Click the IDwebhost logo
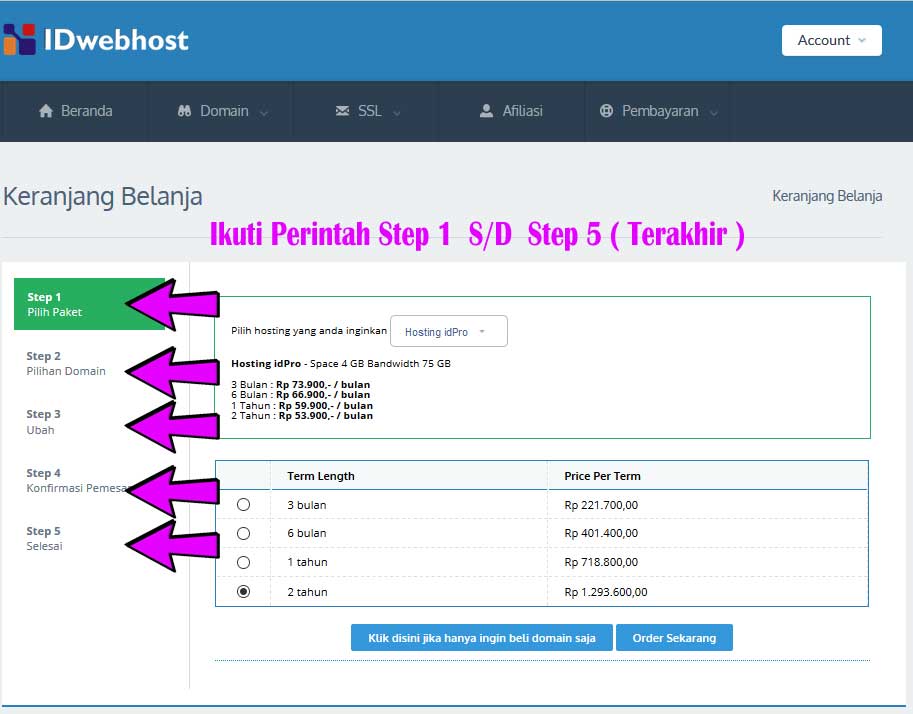Image resolution: width=913 pixels, height=714 pixels. click(x=96, y=40)
